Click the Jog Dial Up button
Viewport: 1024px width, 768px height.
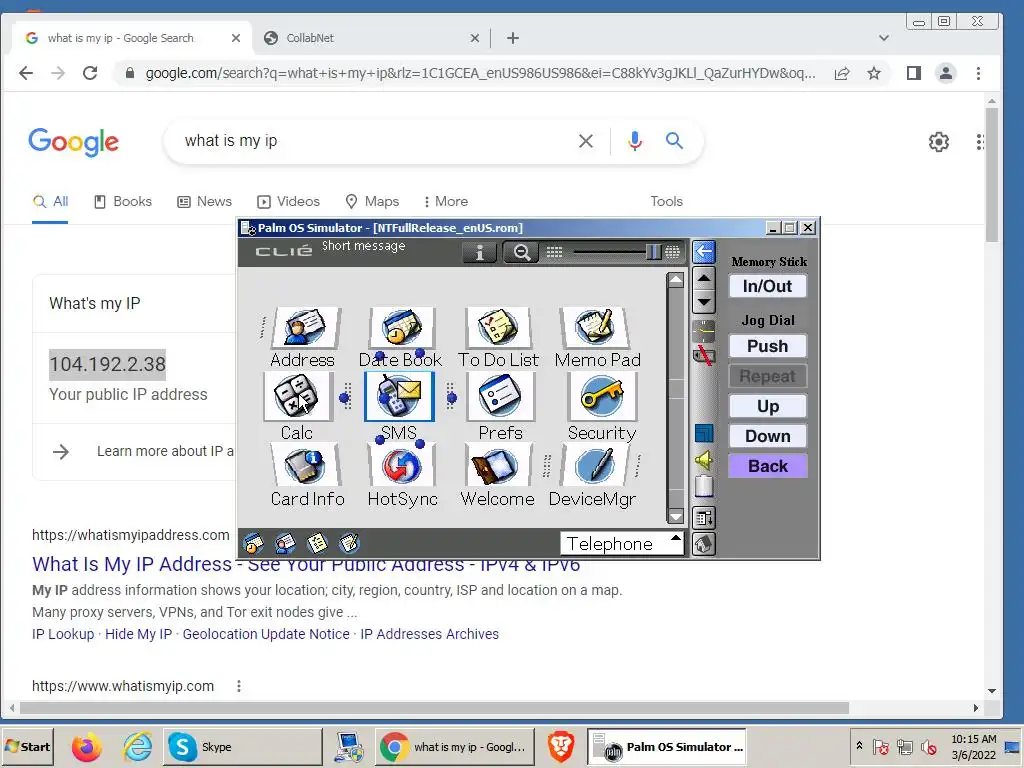point(767,406)
